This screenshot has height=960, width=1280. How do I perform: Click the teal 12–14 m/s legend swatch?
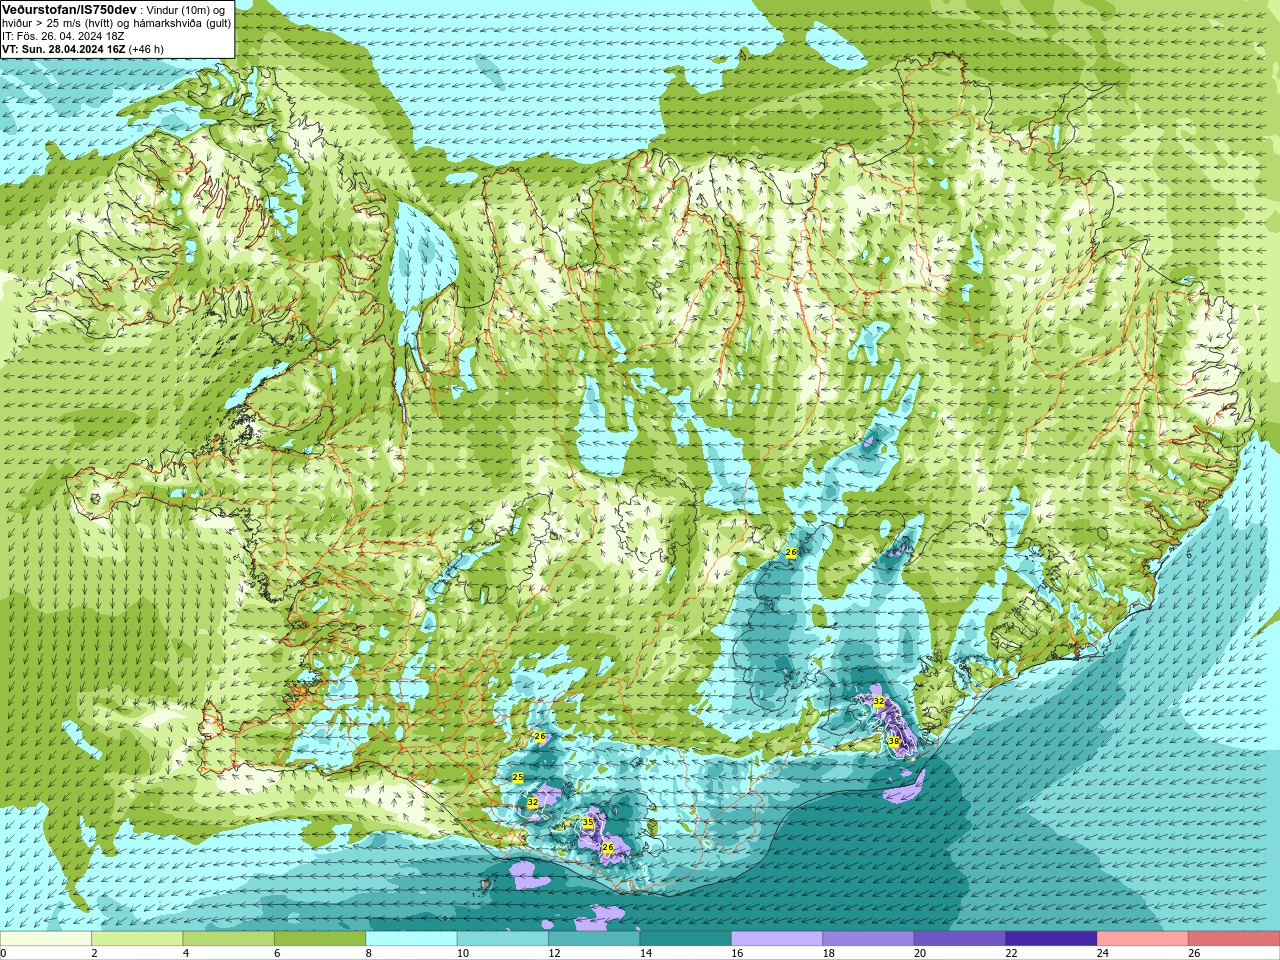(594, 939)
